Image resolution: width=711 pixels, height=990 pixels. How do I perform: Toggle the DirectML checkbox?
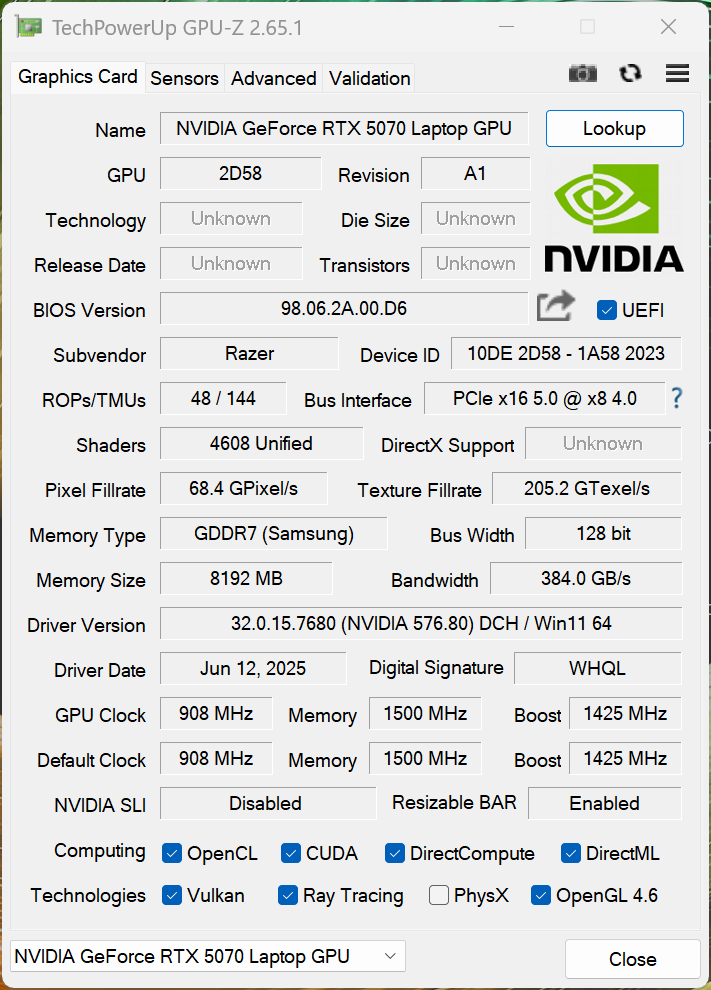pyautogui.click(x=571, y=854)
